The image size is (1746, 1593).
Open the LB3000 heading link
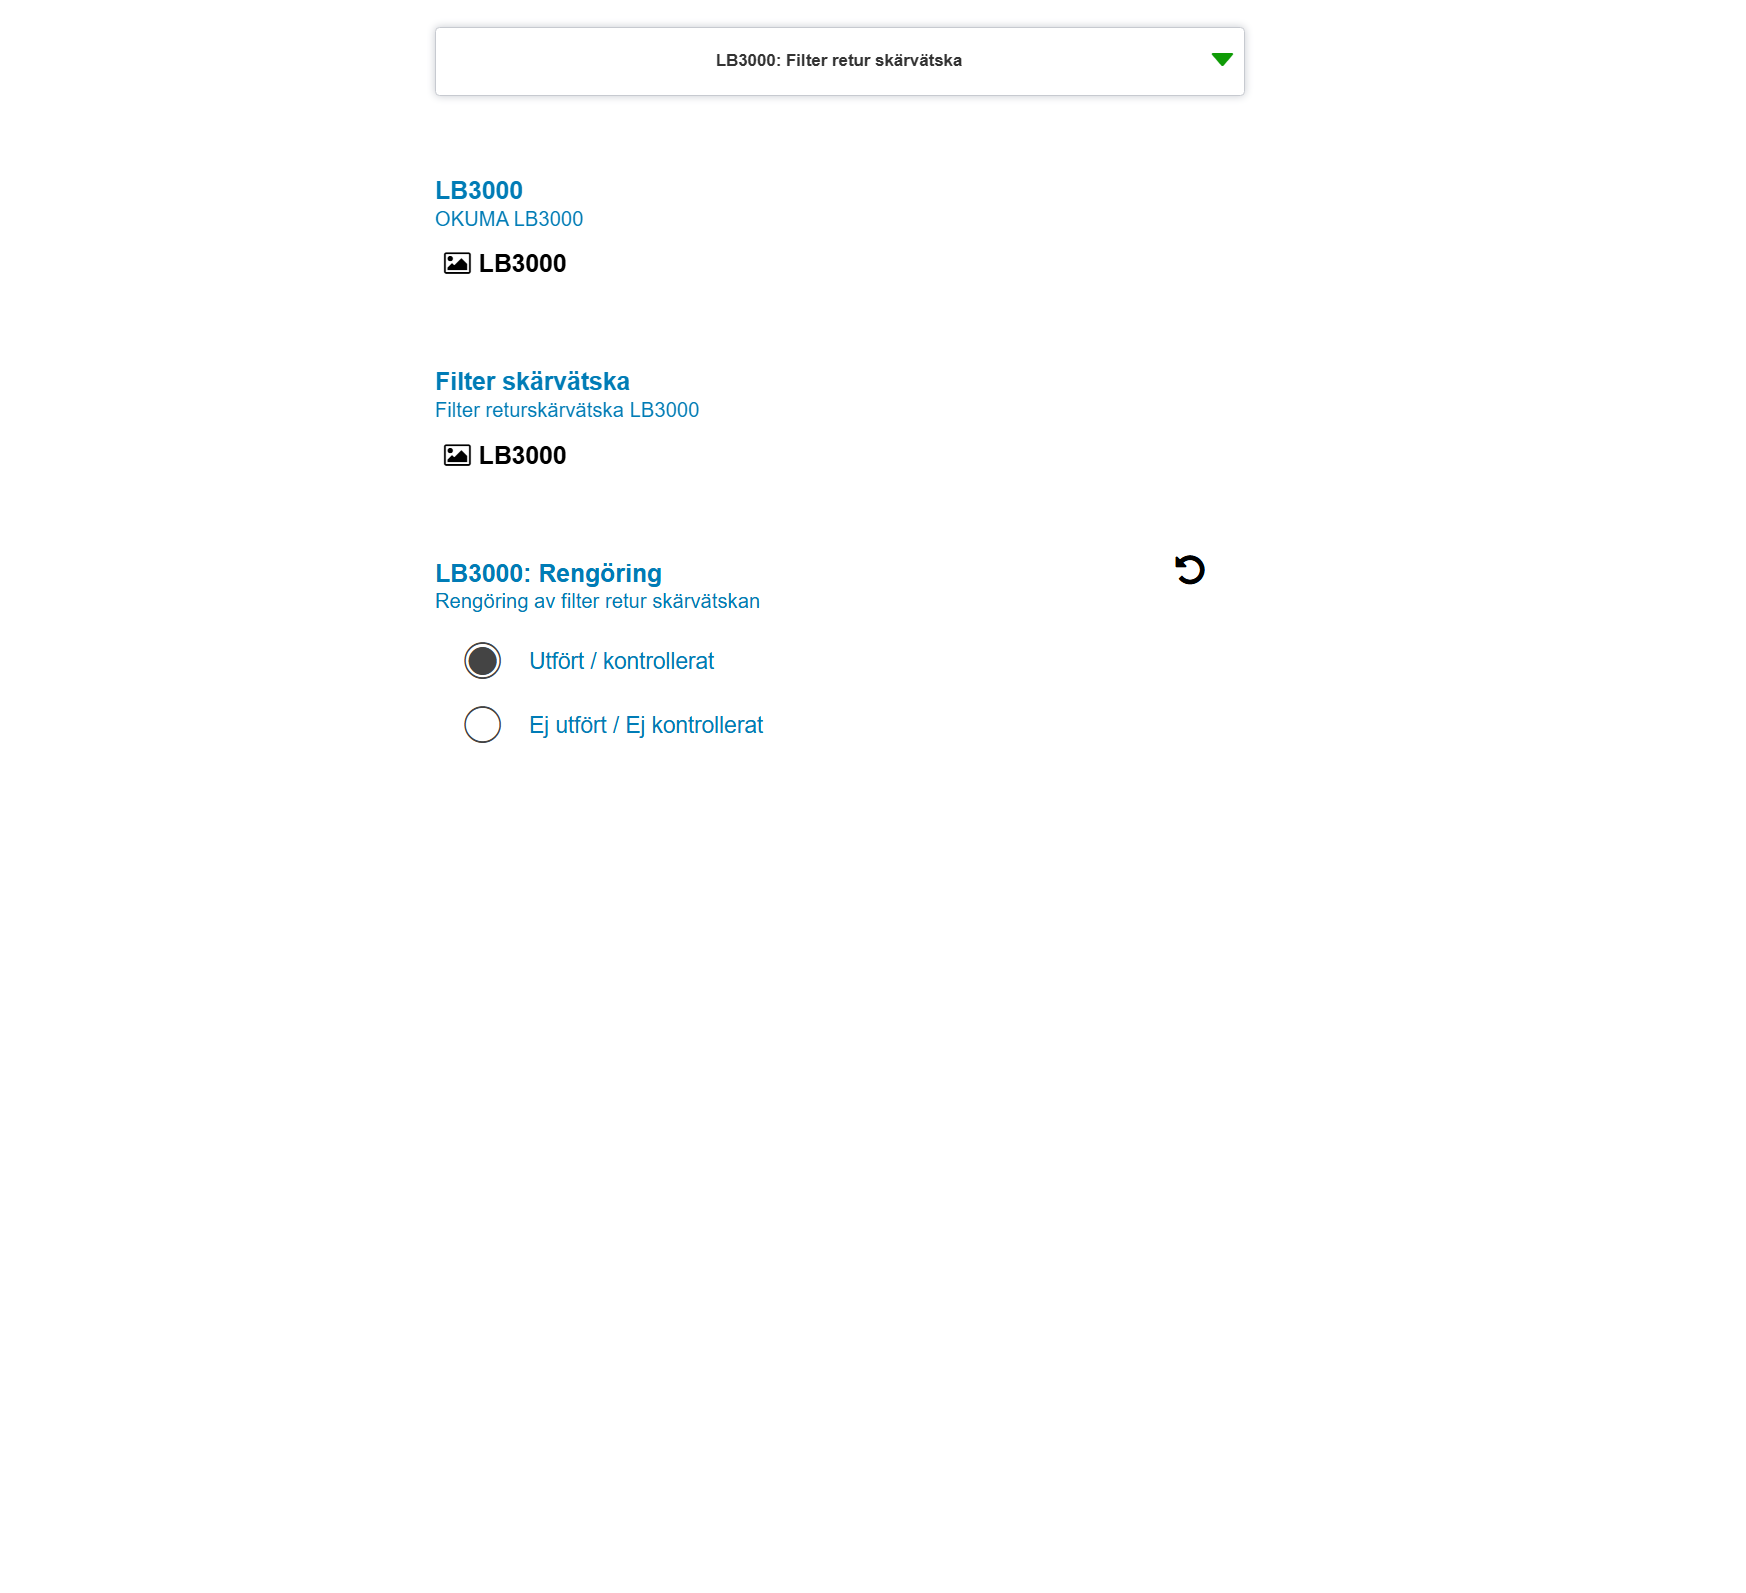(x=479, y=190)
